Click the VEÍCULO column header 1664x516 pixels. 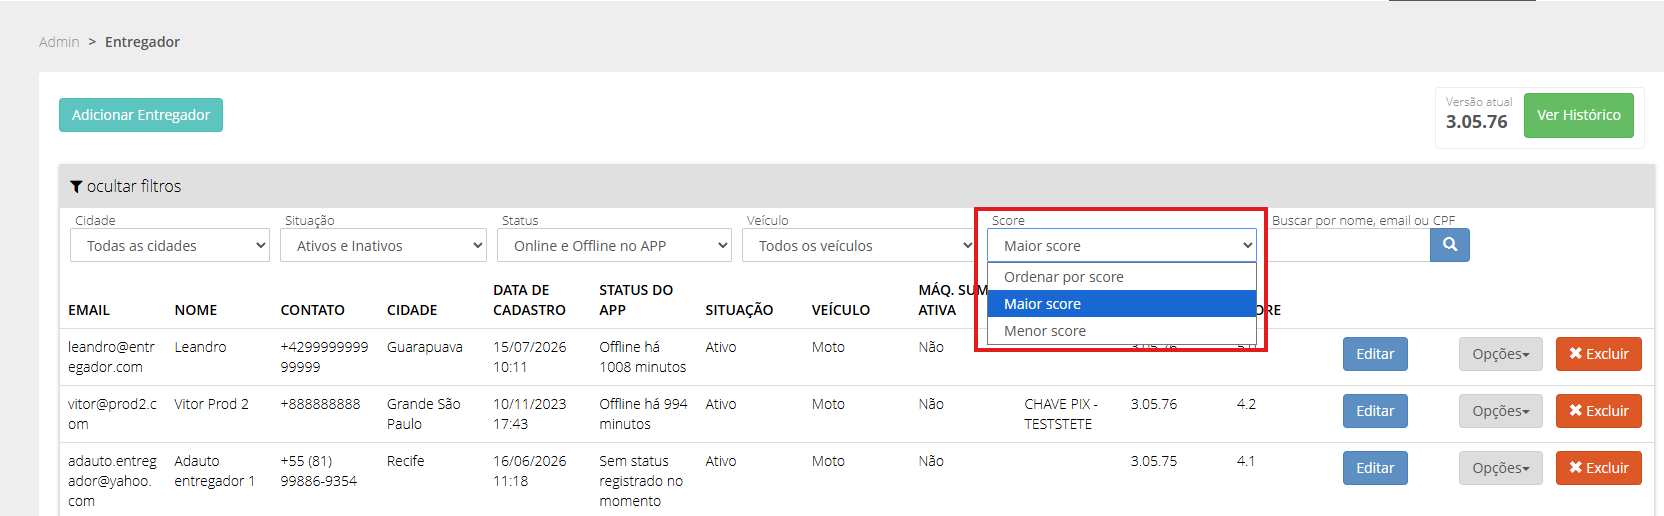click(x=841, y=310)
